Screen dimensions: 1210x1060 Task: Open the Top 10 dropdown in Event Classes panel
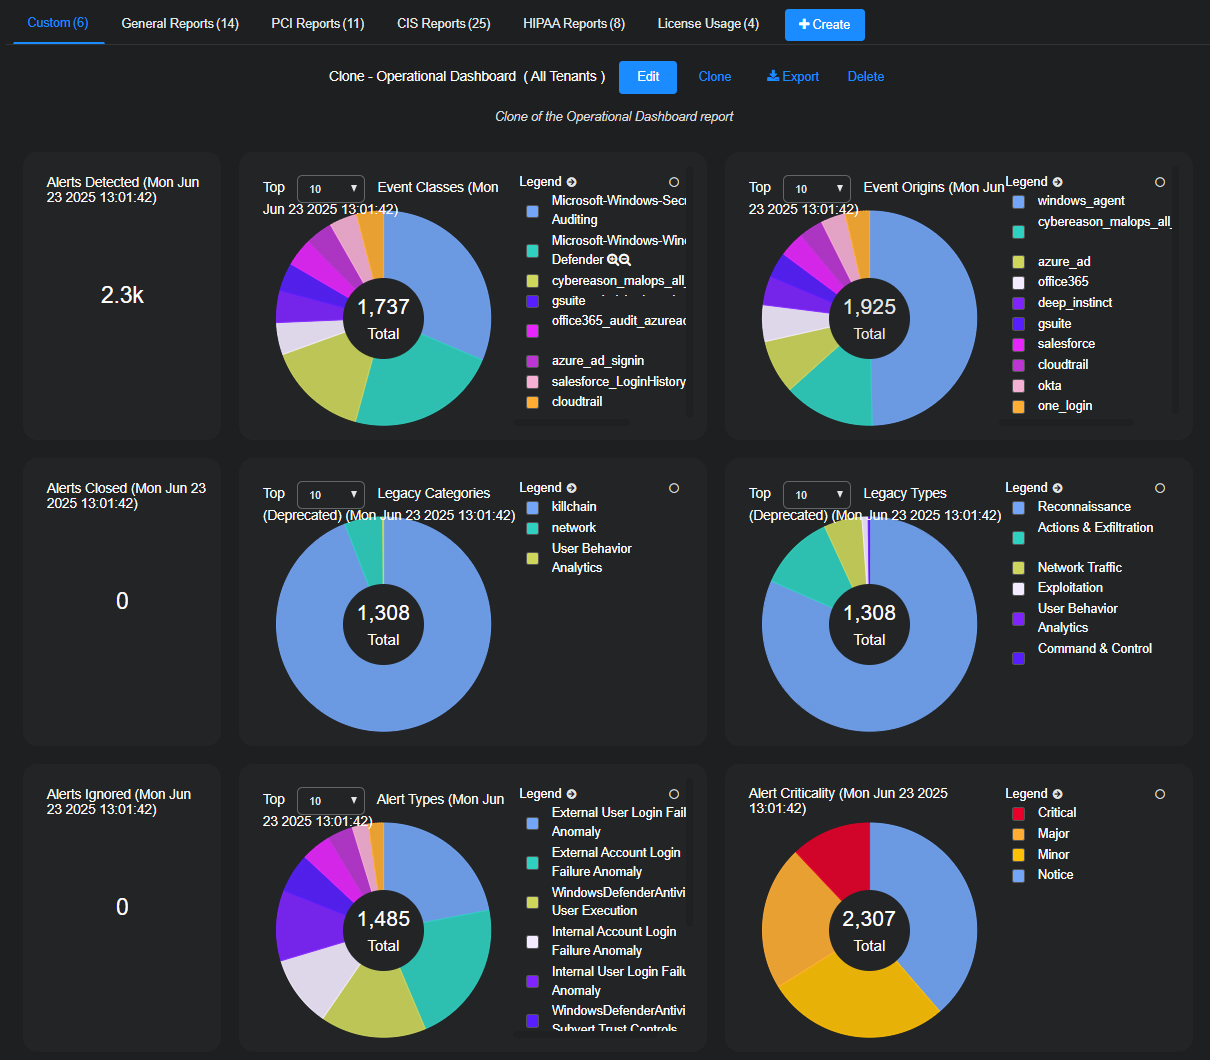[331, 187]
